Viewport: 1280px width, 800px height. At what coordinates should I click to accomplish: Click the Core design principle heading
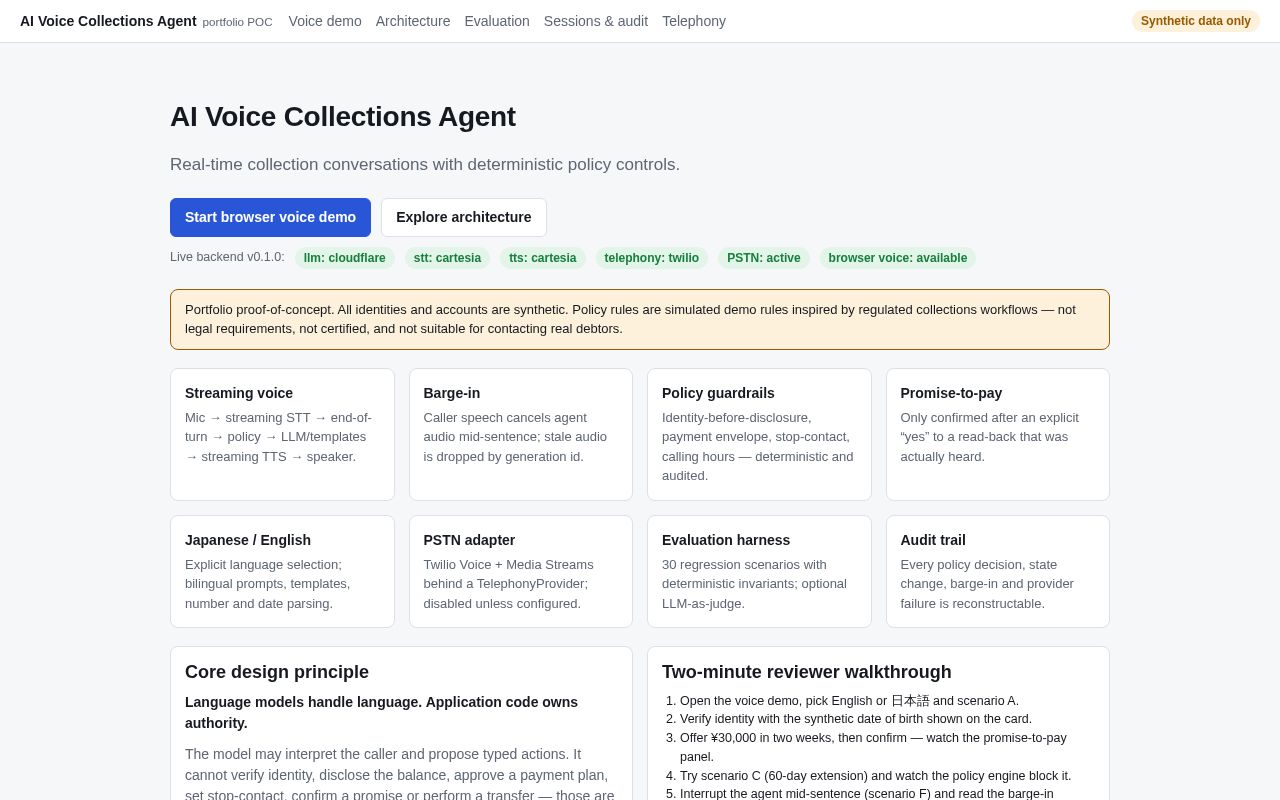(277, 672)
